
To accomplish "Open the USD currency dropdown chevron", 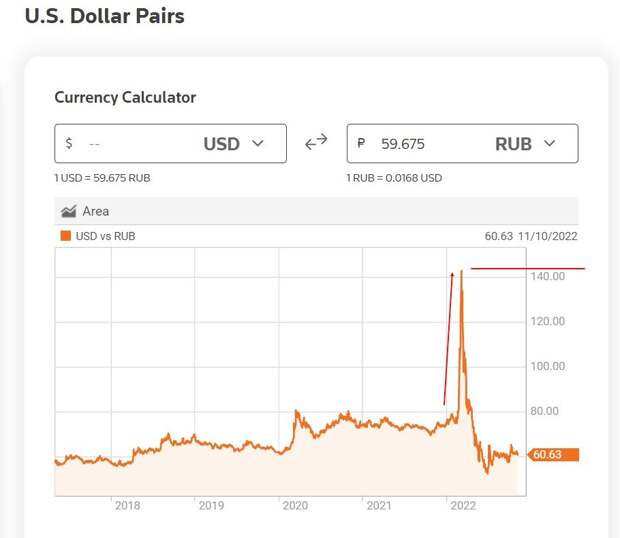I will (x=258, y=143).
